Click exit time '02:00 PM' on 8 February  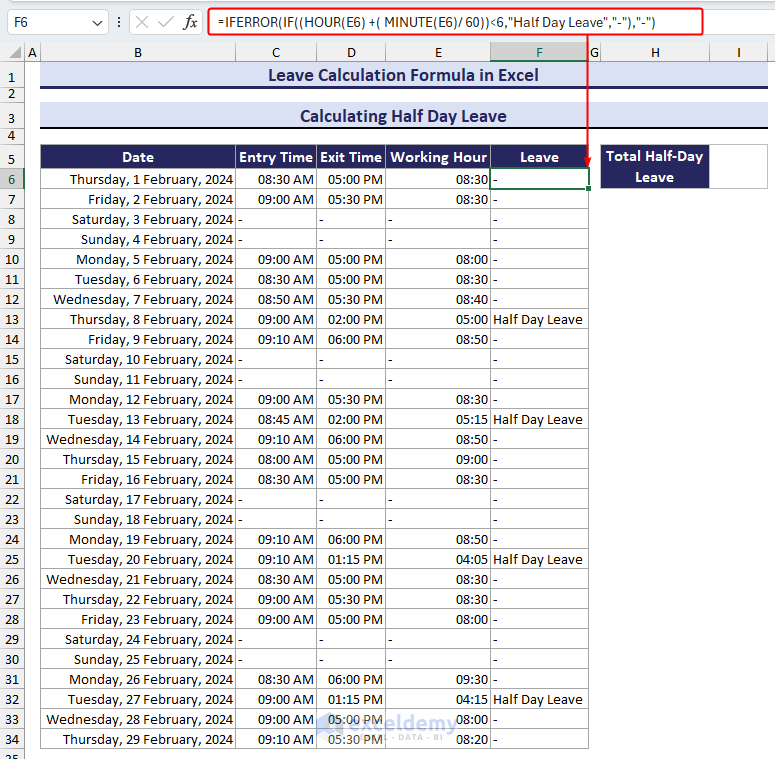tap(351, 320)
